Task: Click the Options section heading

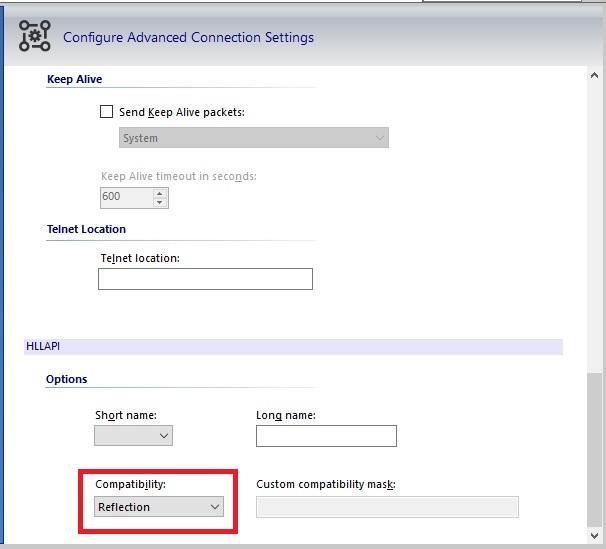Action: point(67,379)
